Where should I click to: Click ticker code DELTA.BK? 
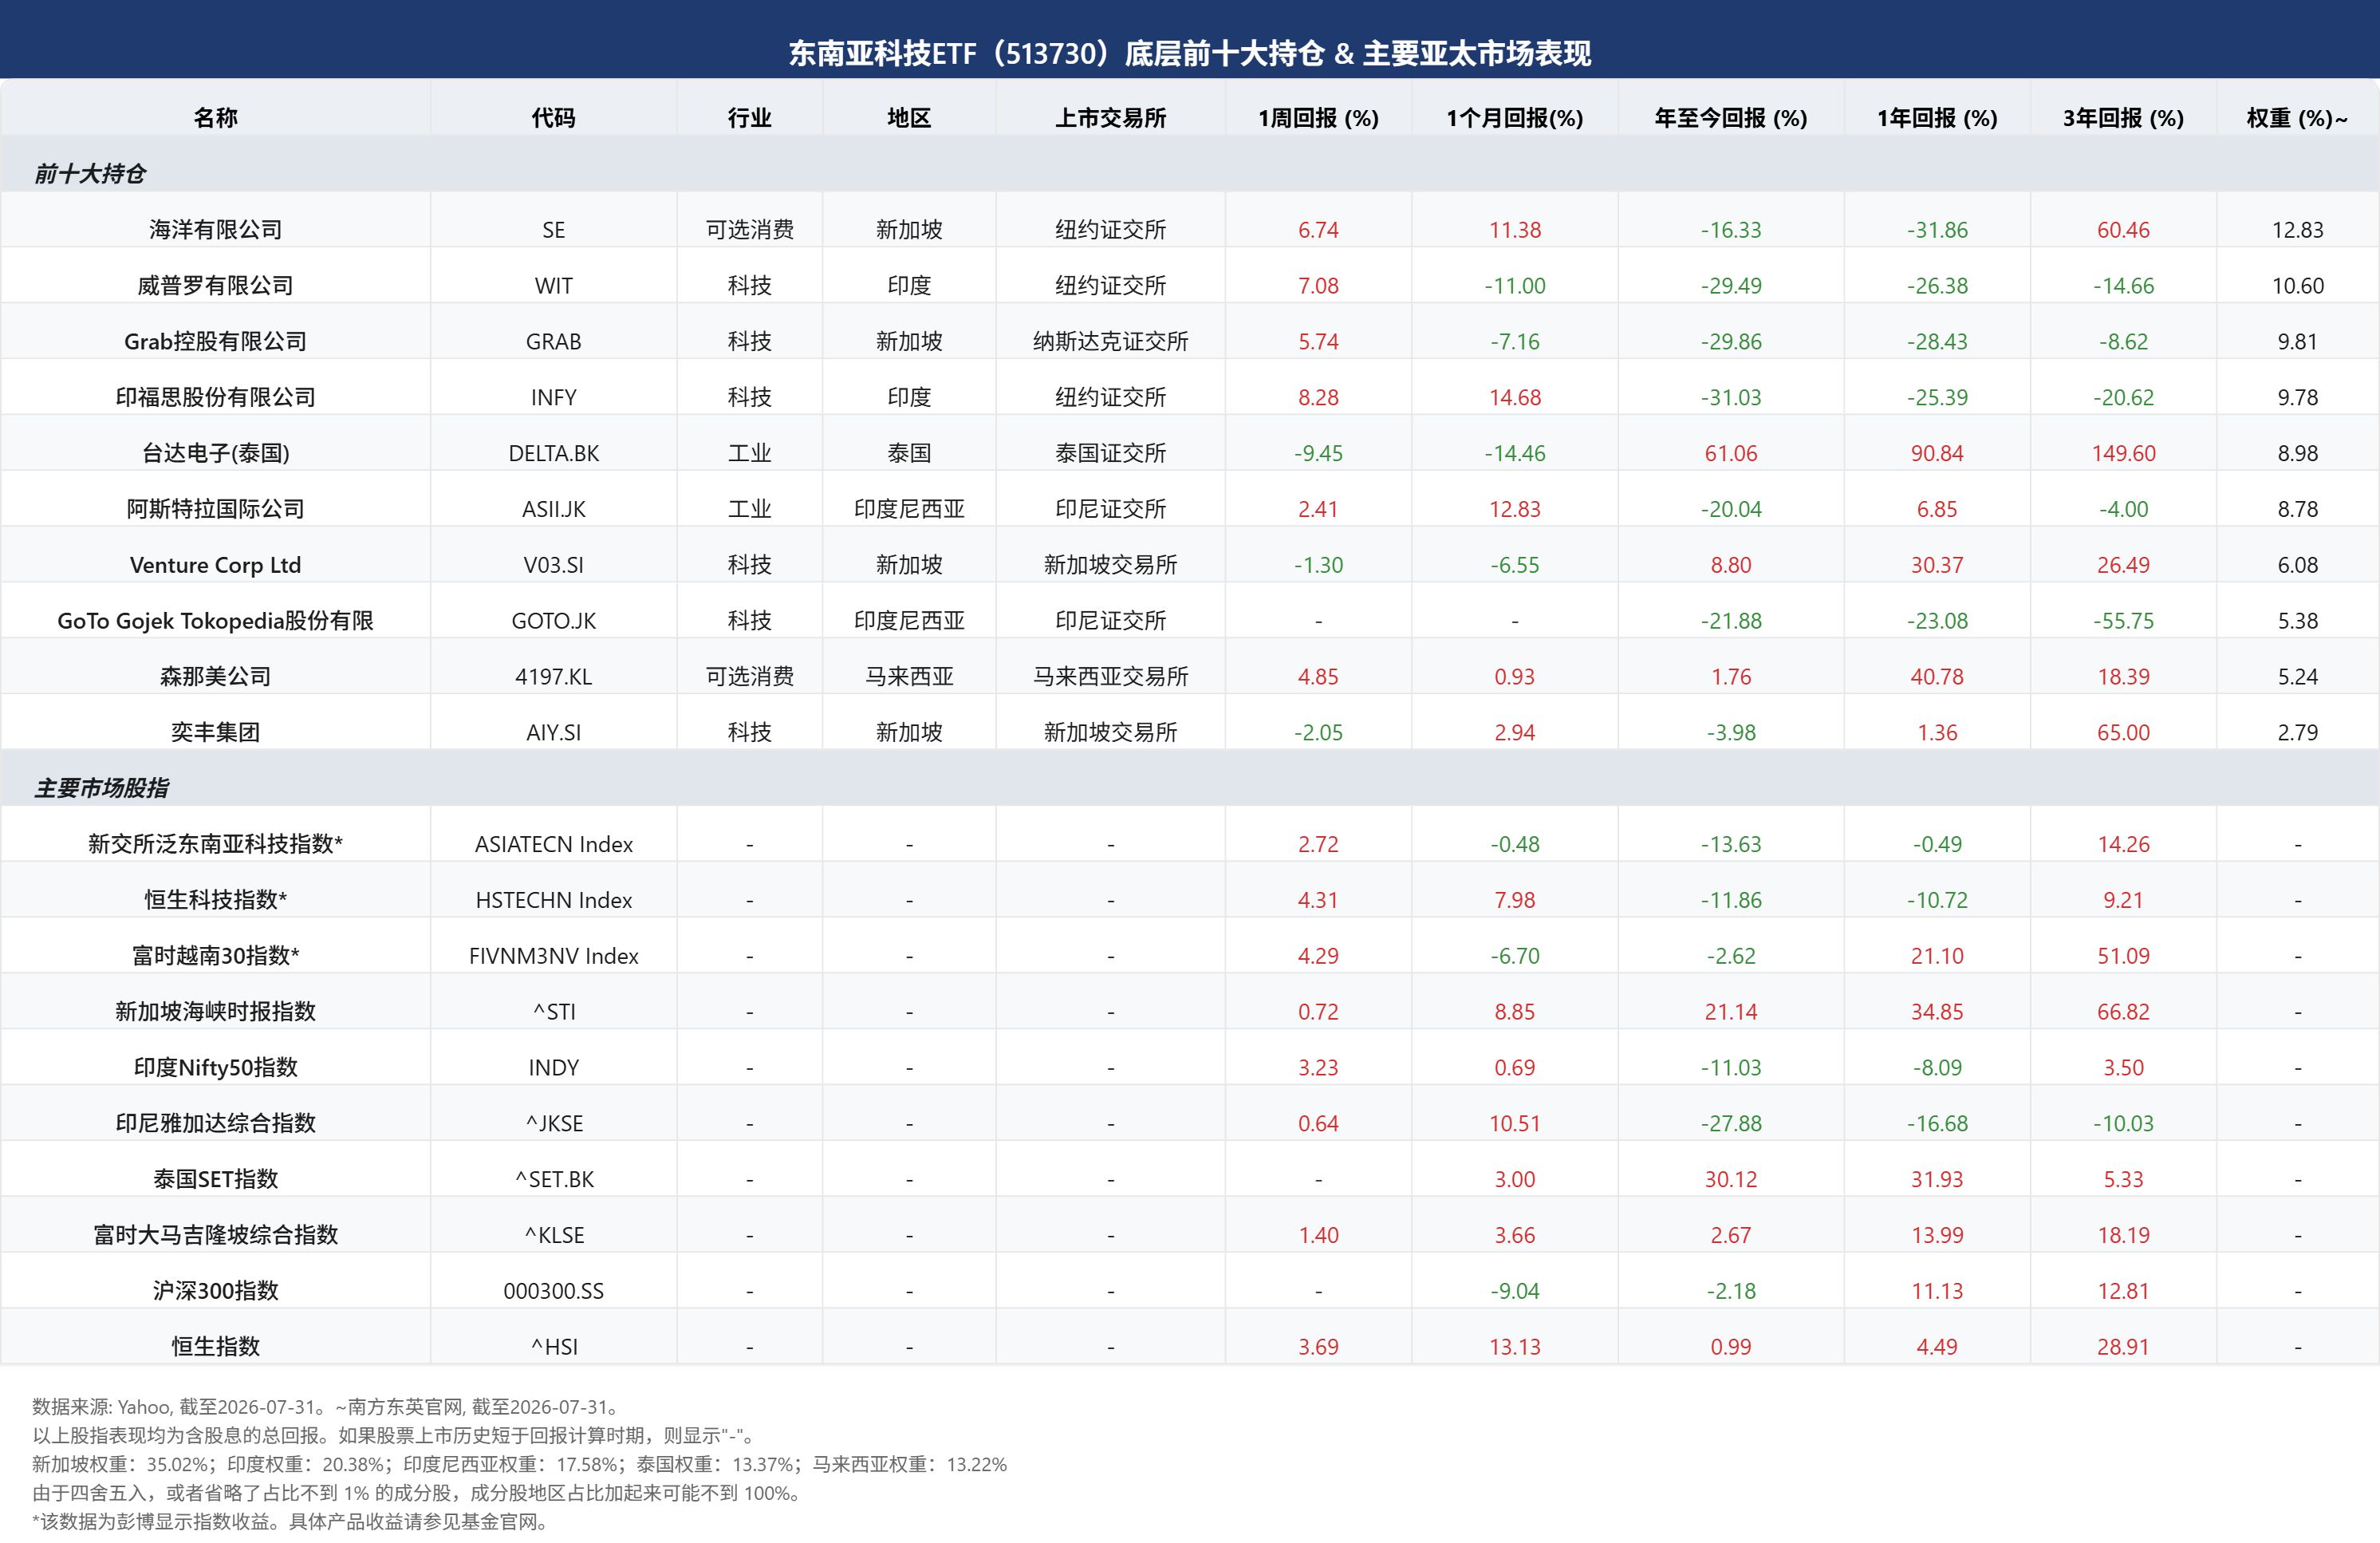(x=553, y=454)
